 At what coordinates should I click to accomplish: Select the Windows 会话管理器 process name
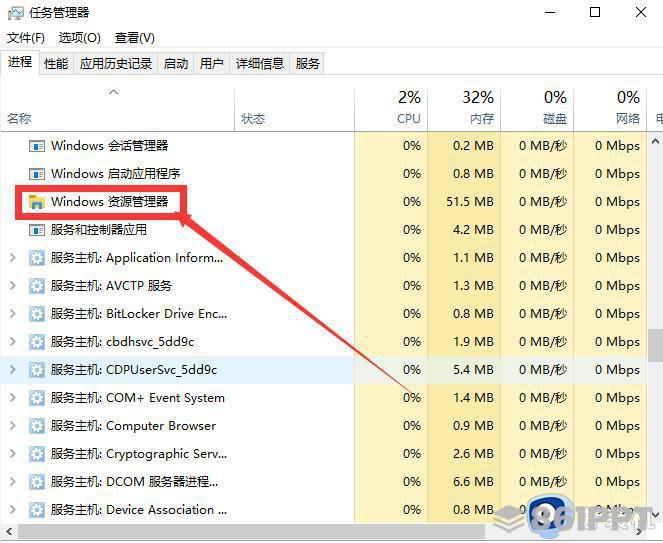tap(110, 146)
